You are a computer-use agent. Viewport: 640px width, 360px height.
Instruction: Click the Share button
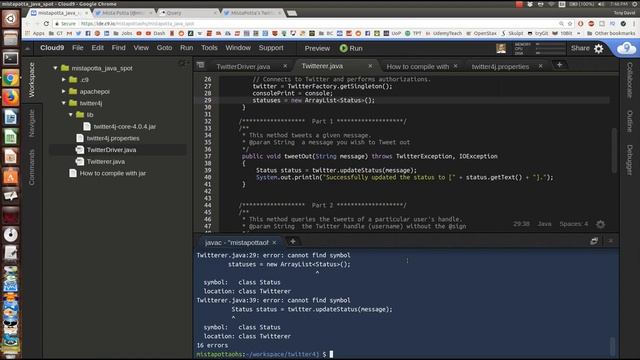(x=580, y=48)
